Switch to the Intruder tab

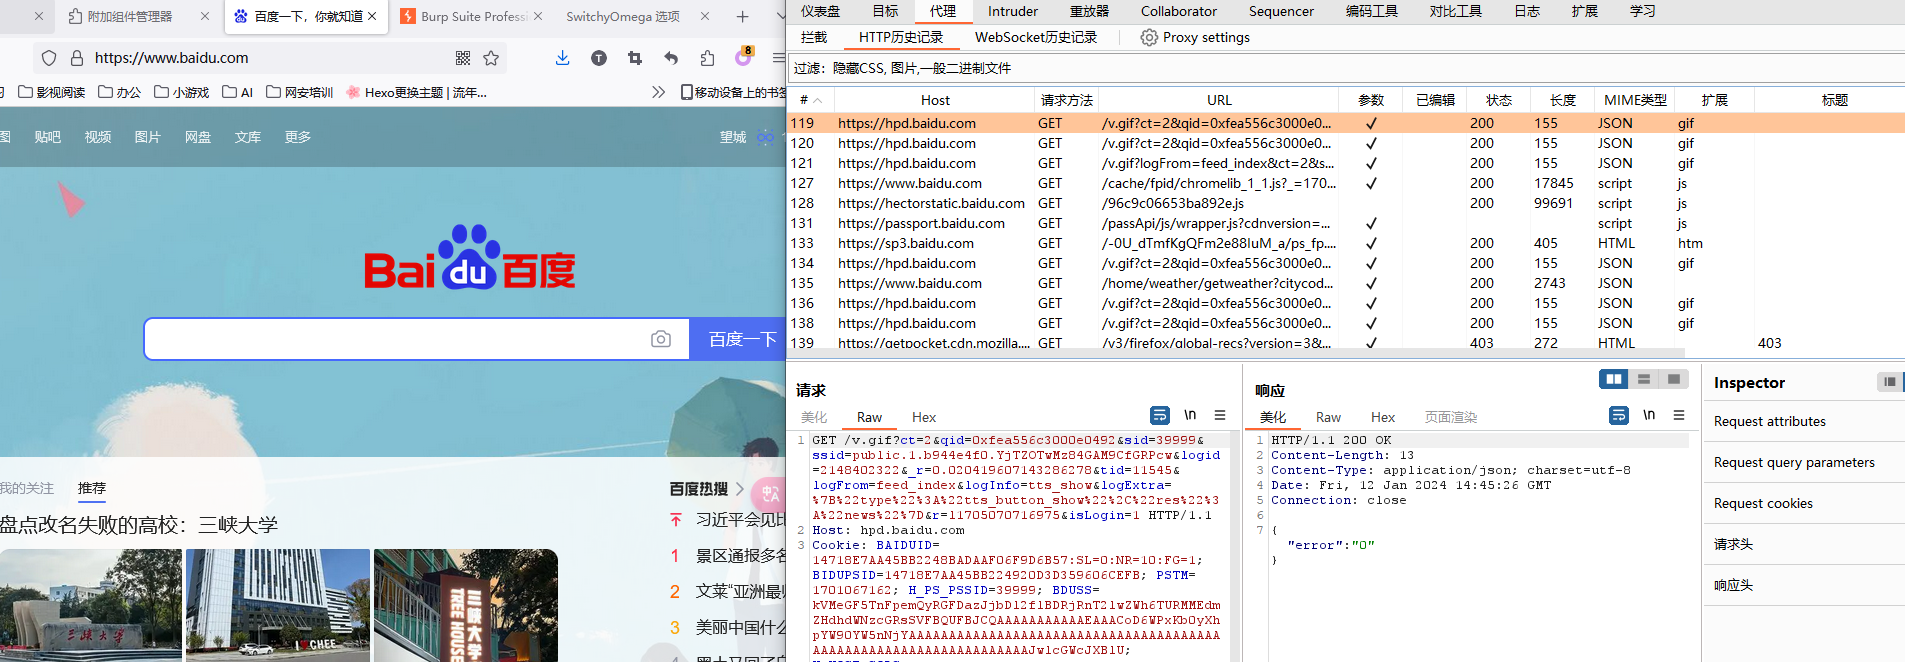[x=1013, y=11]
